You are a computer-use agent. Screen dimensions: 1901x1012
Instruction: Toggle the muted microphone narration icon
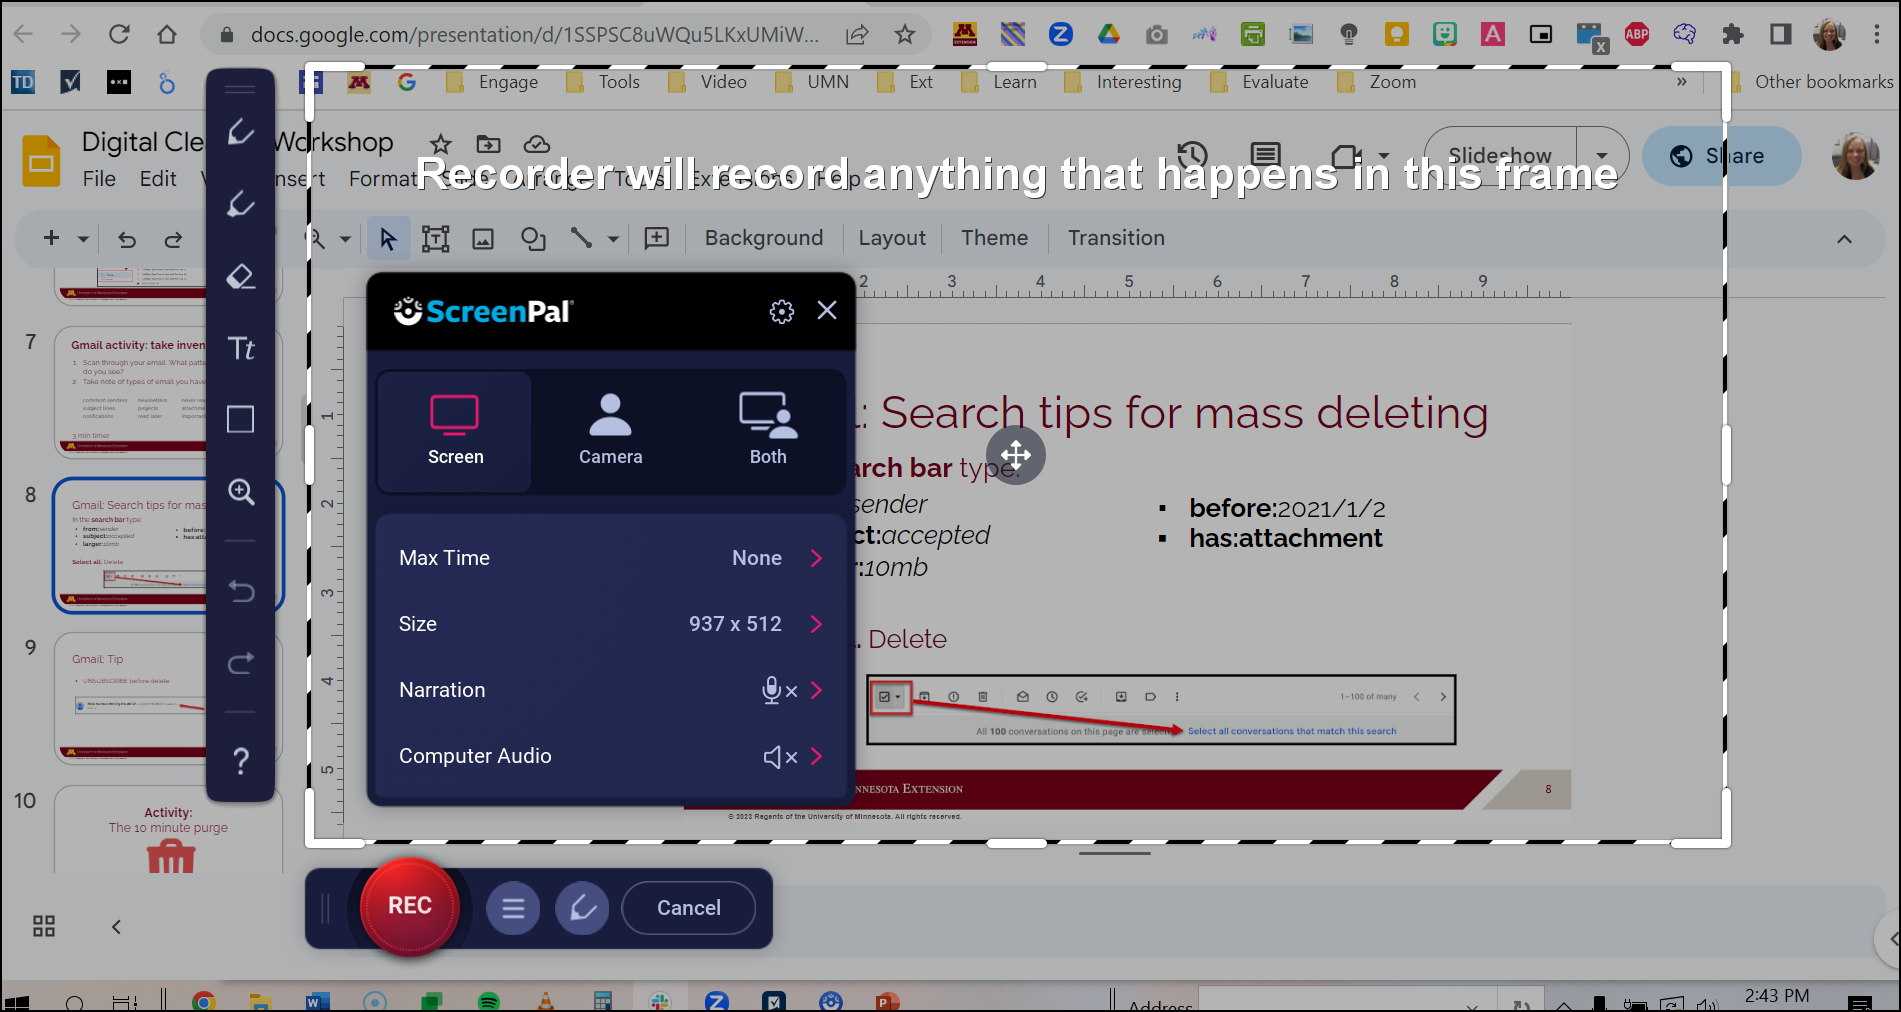click(779, 690)
